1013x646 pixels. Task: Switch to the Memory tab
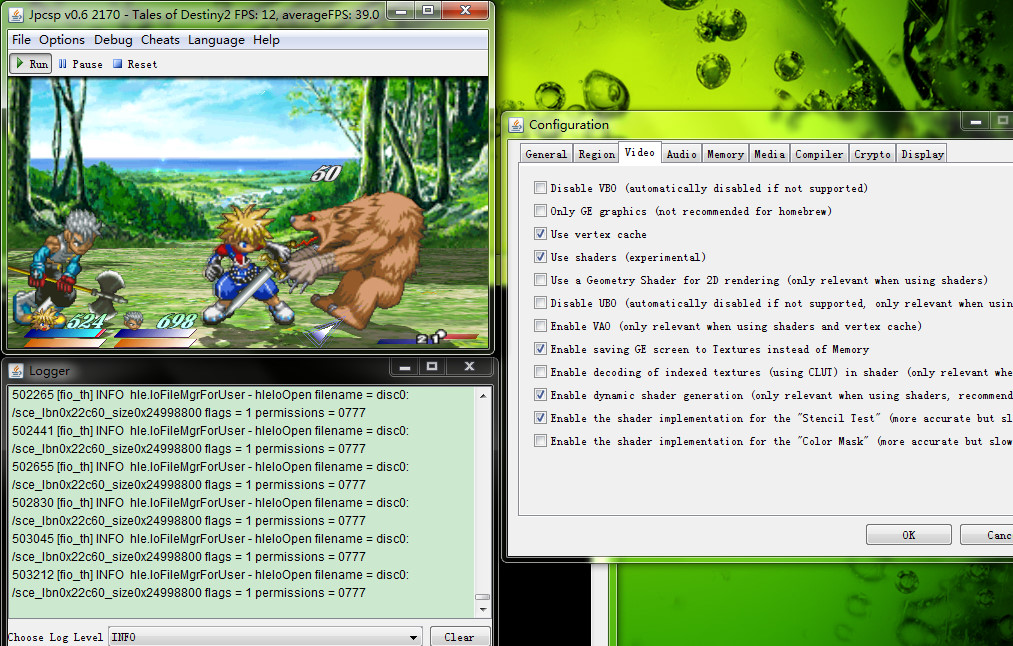pos(726,154)
